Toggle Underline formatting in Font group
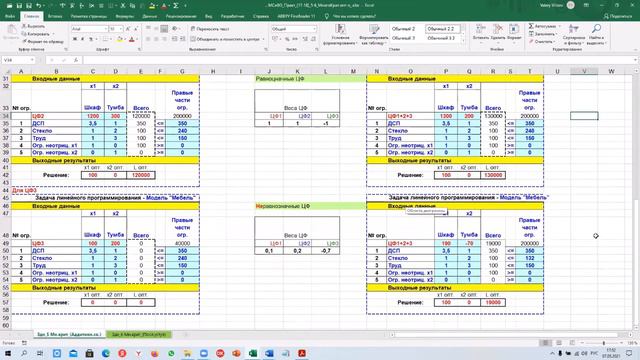 (x=91, y=39)
